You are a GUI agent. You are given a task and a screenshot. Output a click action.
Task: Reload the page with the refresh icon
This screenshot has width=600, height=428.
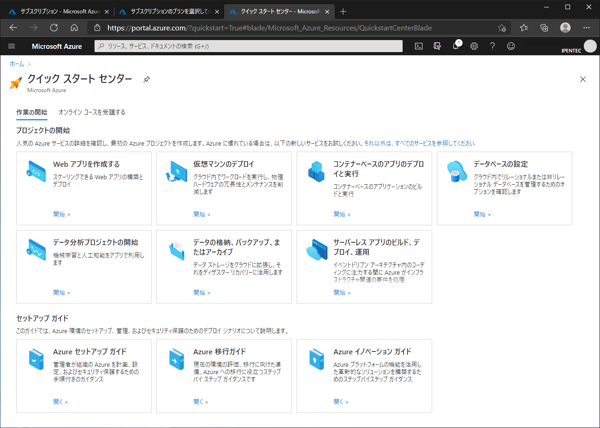(54, 28)
